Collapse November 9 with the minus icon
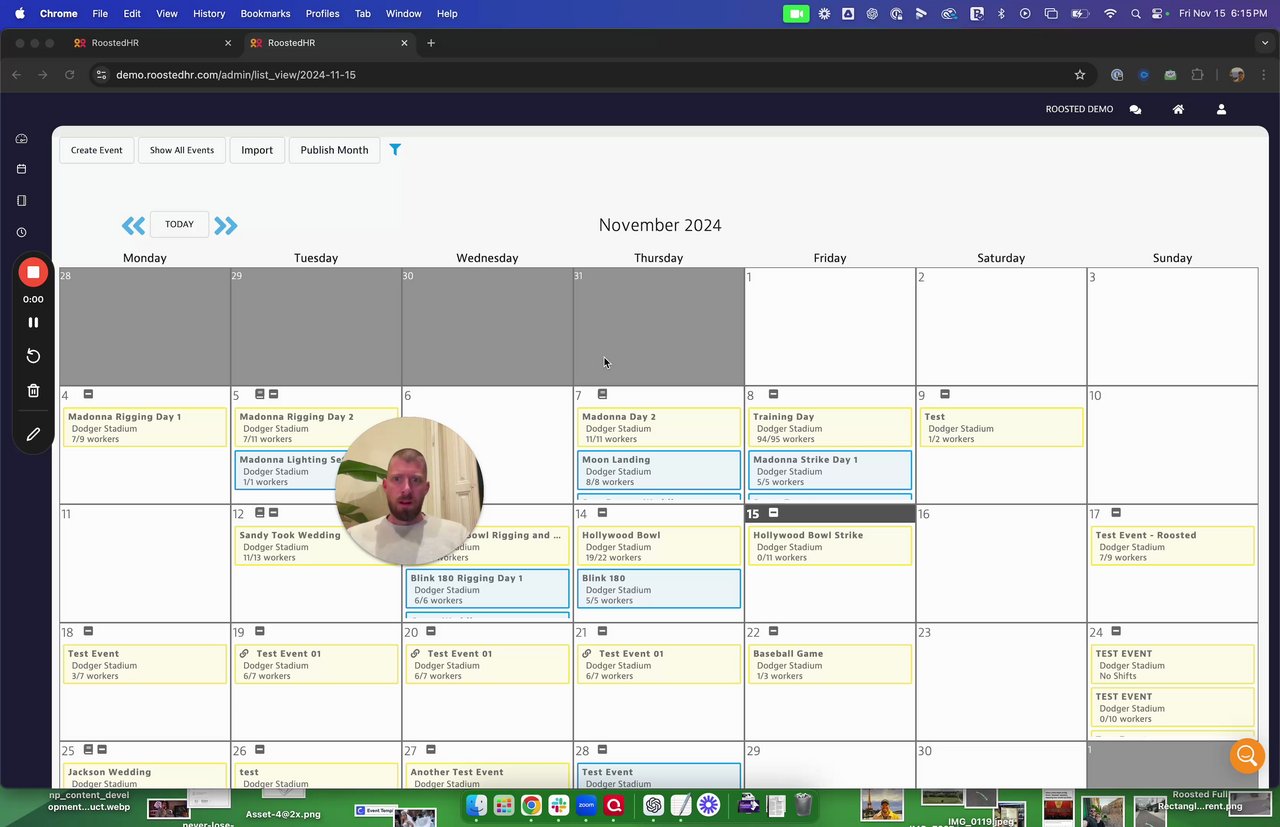This screenshot has height=827, width=1280. point(945,394)
